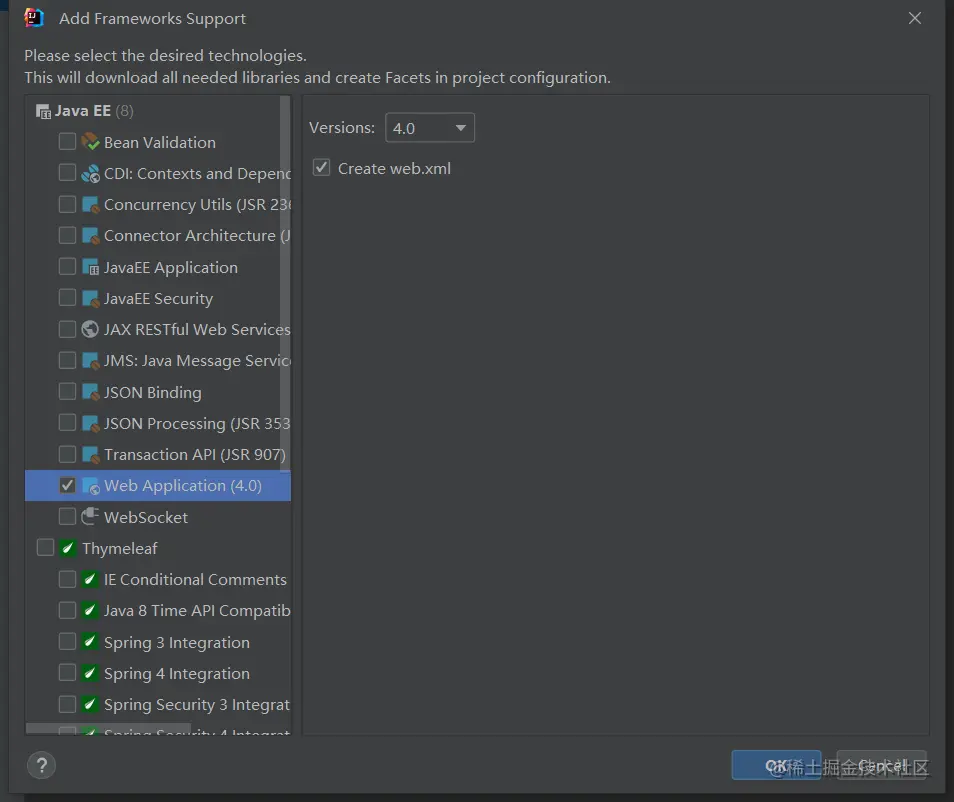Select the JSON Binding row label
Viewport: 954px width, 802px height.
pos(153,392)
